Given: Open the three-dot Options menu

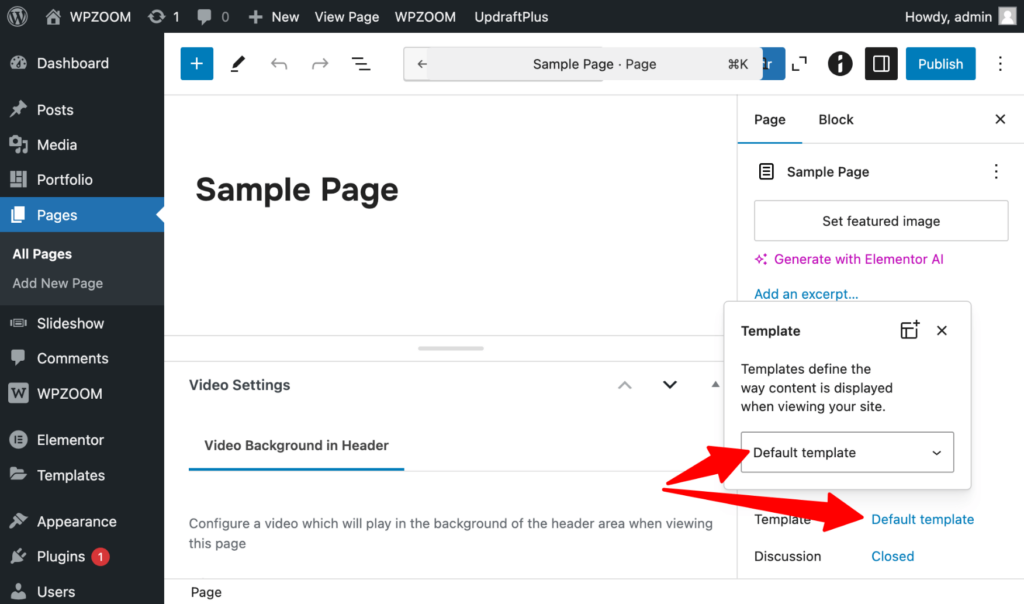Looking at the screenshot, I should pyautogui.click(x=1000, y=64).
